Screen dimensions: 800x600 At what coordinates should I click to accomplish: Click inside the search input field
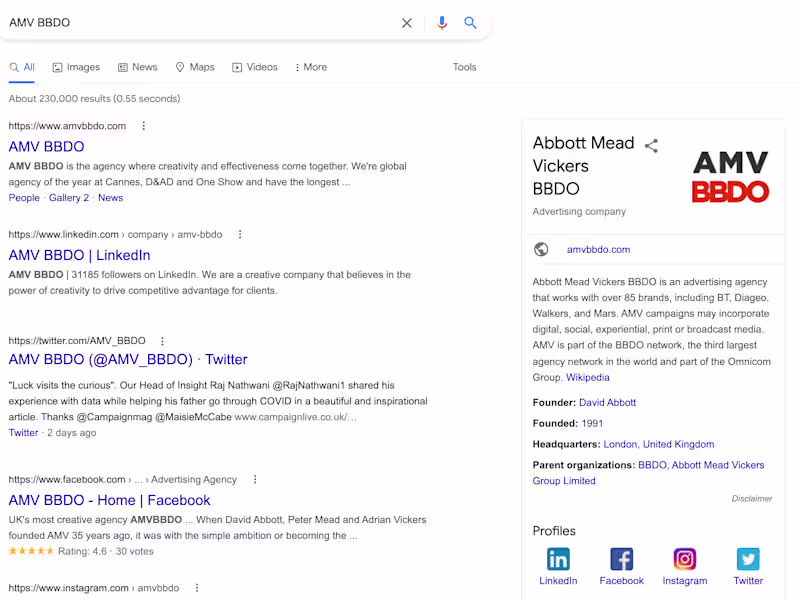click(200, 23)
